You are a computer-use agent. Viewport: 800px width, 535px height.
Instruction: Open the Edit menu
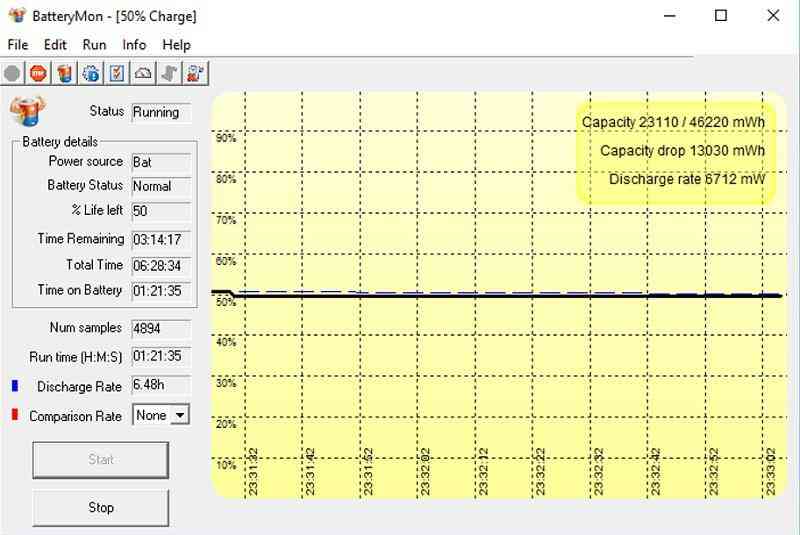(x=55, y=45)
